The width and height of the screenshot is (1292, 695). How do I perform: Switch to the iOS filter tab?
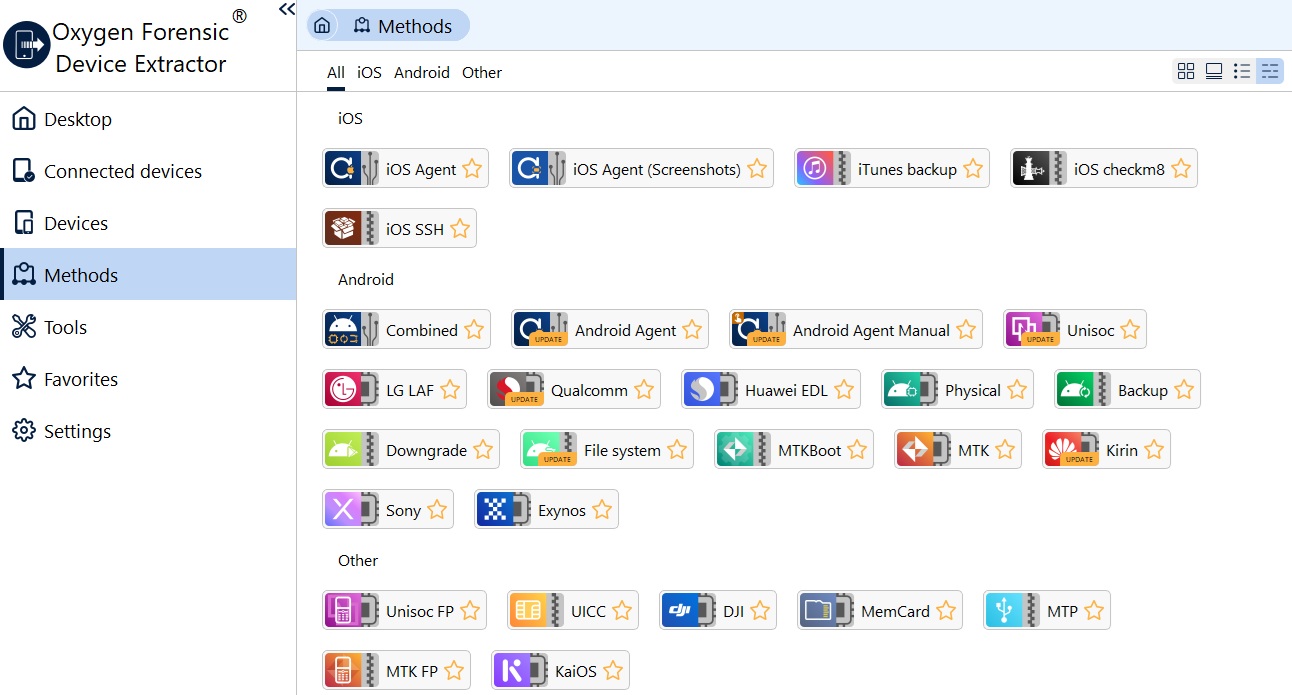tap(369, 72)
